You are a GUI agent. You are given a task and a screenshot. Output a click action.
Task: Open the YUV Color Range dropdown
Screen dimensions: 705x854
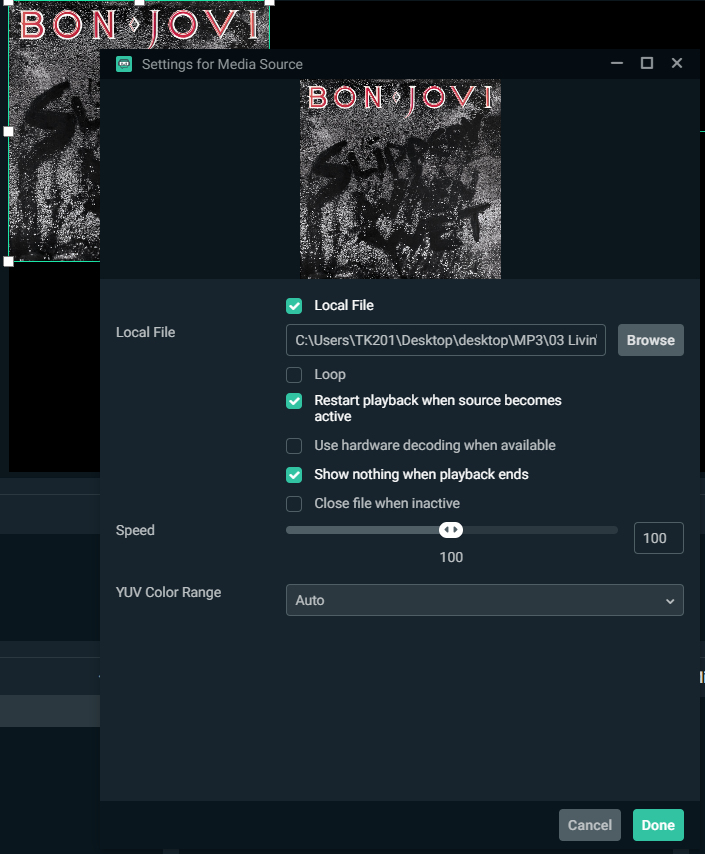484,600
